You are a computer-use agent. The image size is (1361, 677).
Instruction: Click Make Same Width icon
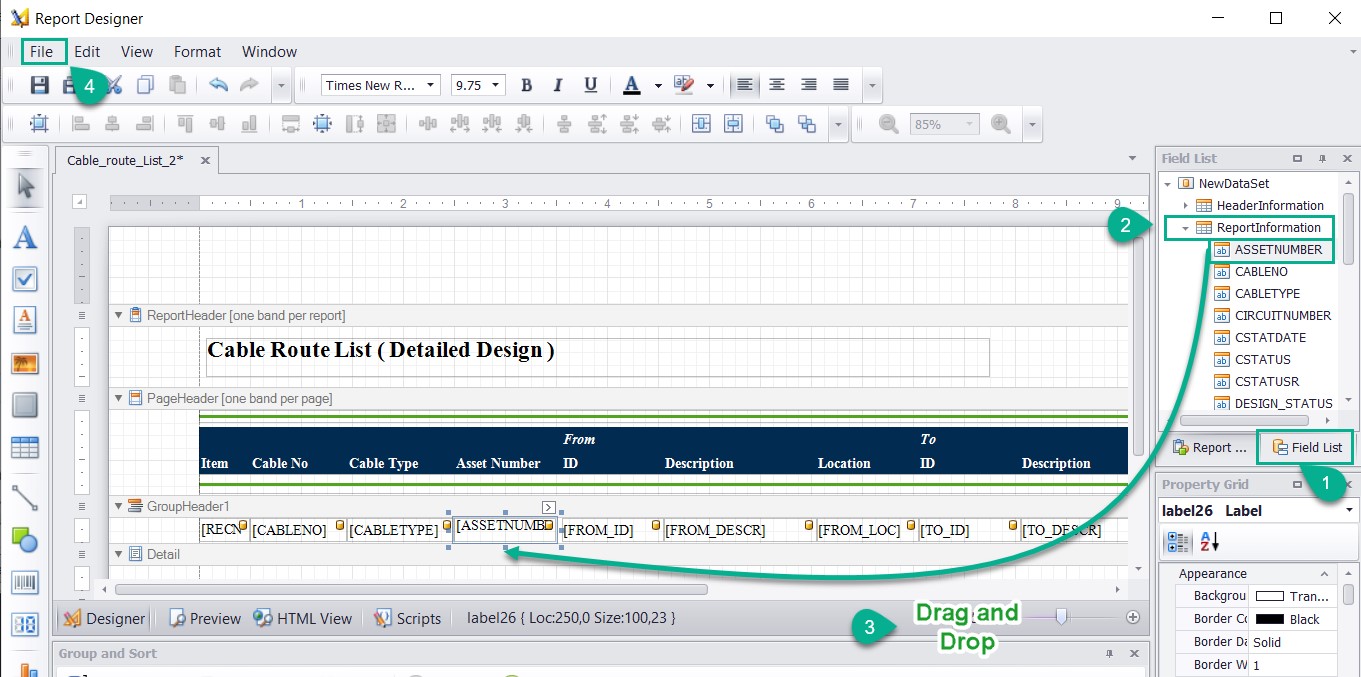click(x=291, y=124)
